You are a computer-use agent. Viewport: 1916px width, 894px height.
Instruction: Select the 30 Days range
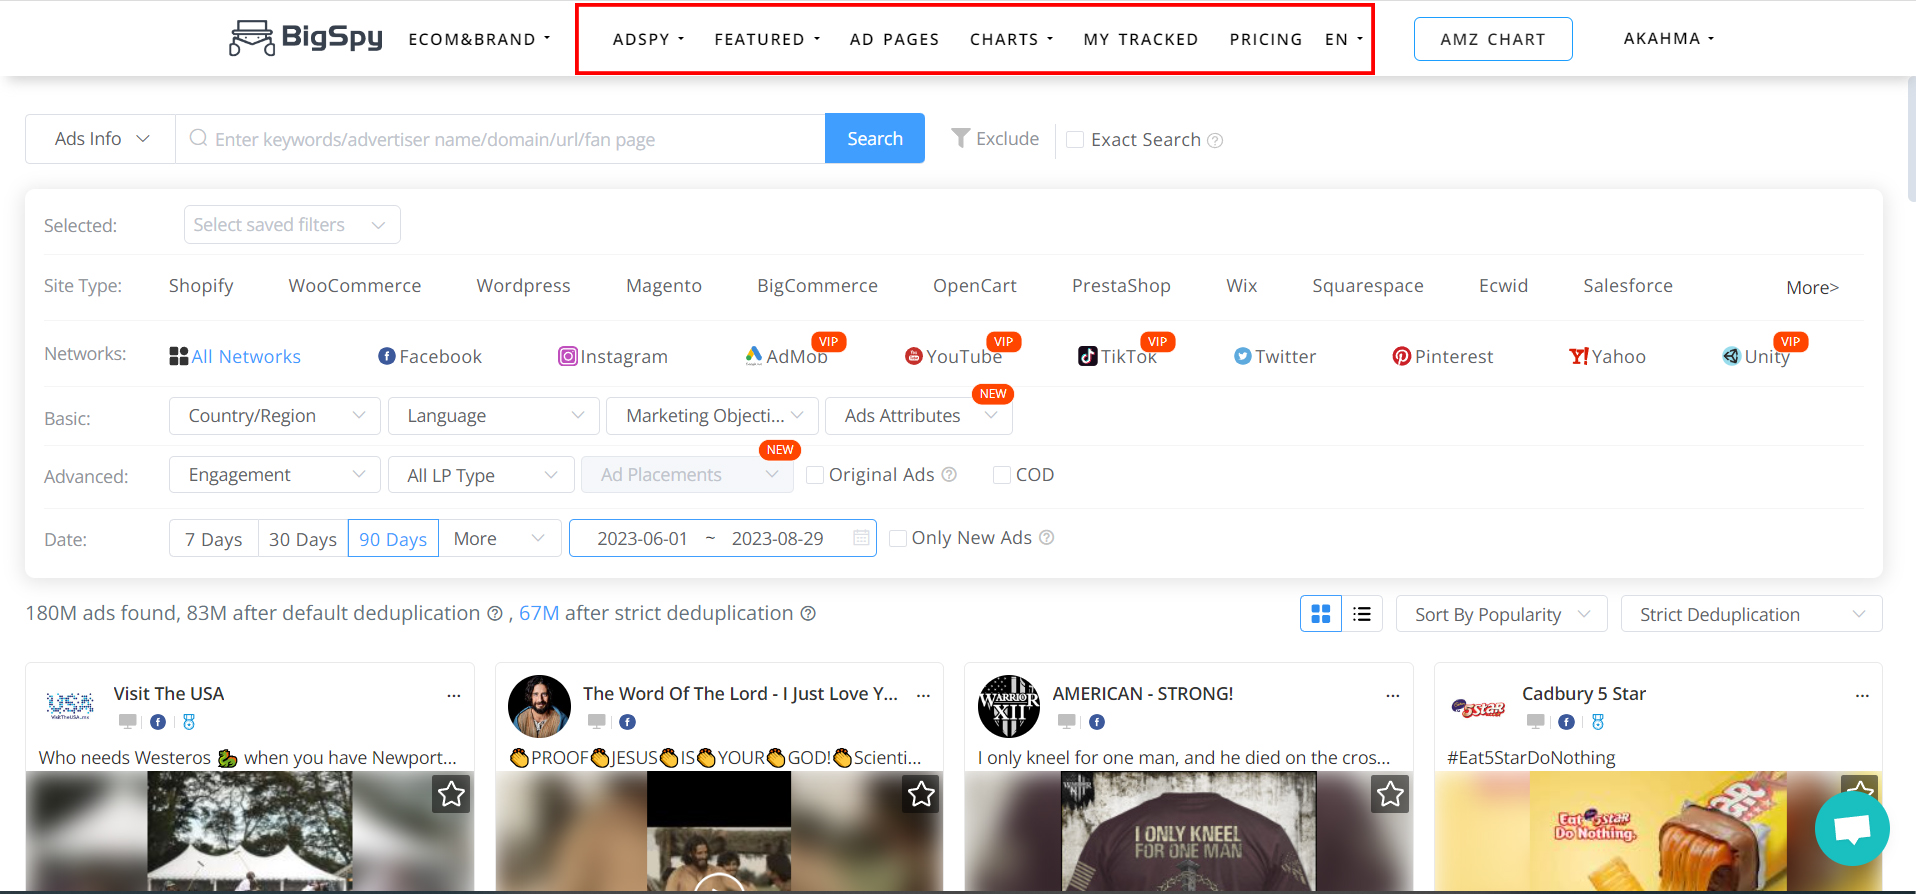(303, 538)
